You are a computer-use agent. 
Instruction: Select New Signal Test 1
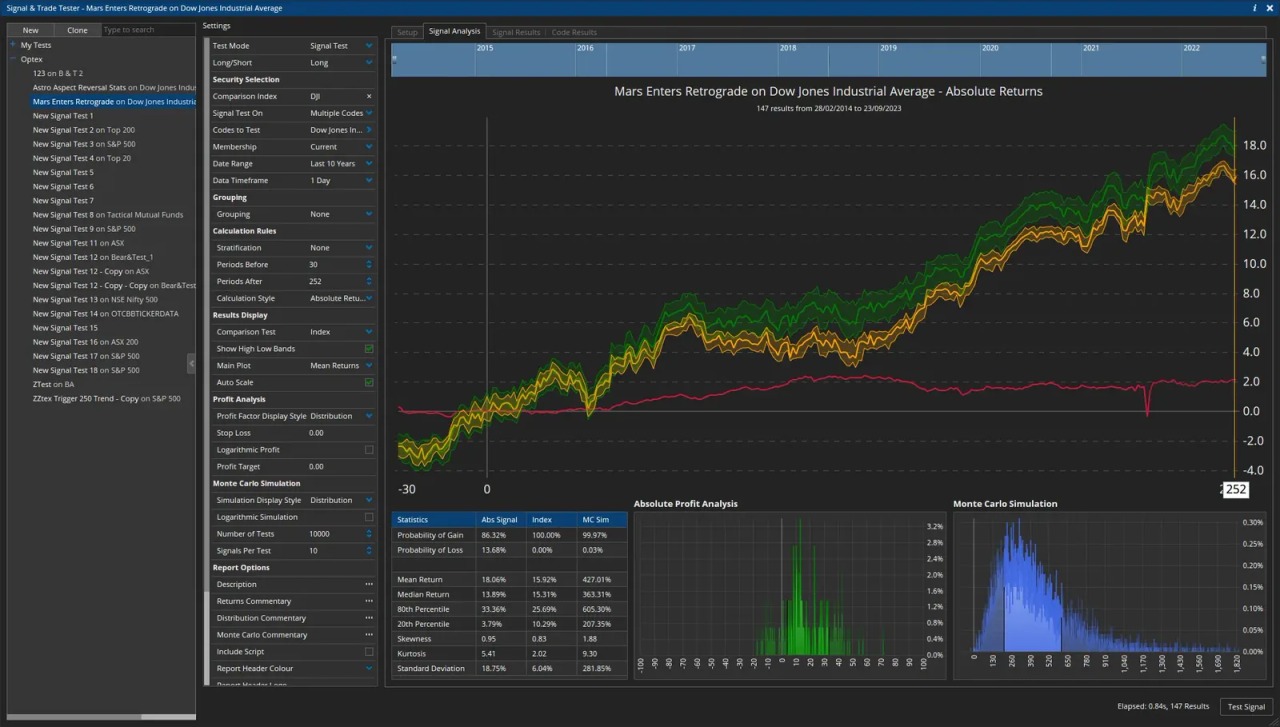pos(63,116)
